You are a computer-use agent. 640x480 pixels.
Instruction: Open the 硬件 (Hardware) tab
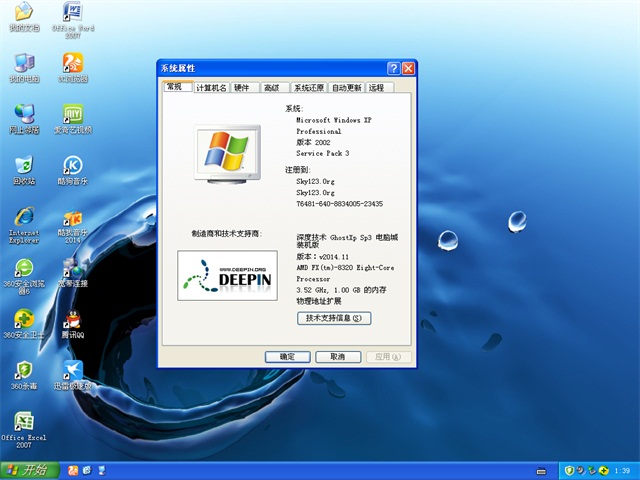(243, 88)
